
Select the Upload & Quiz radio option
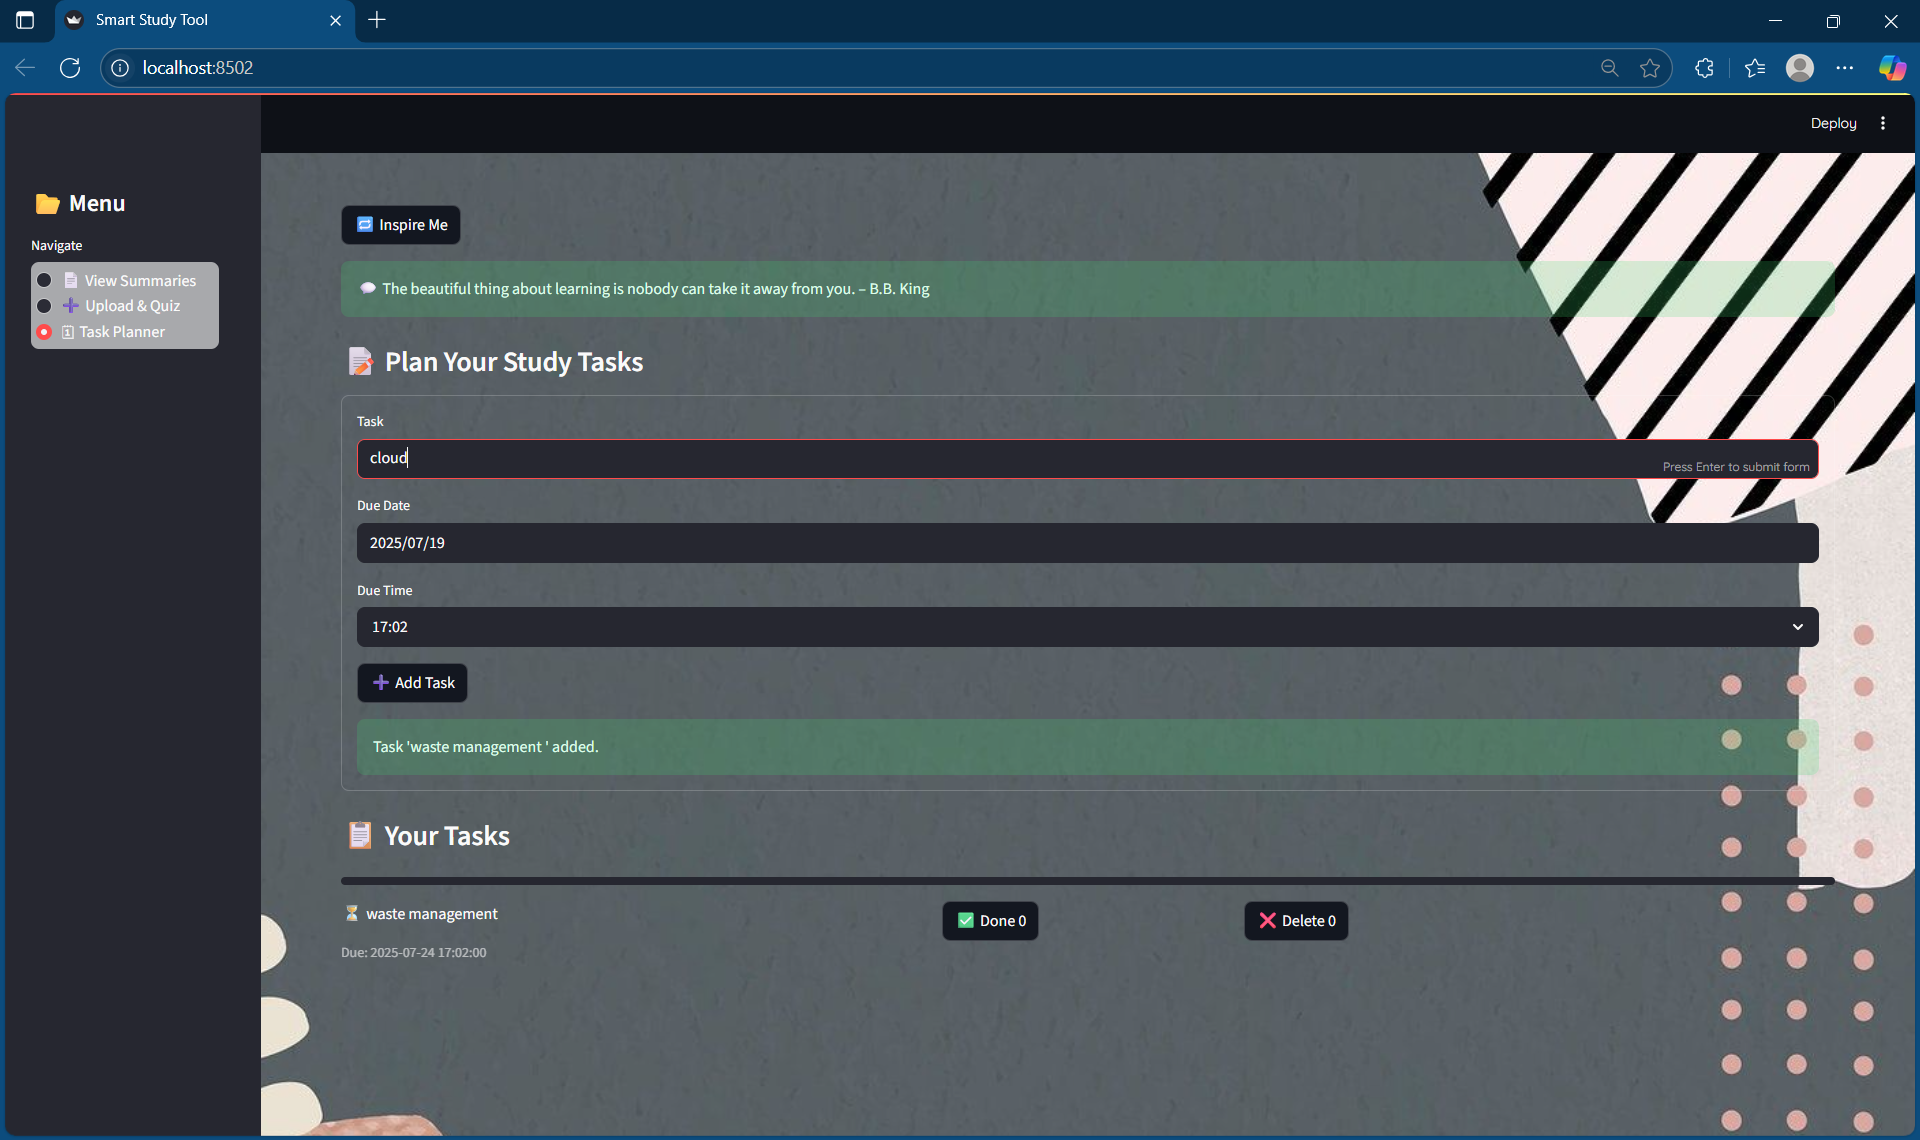click(x=44, y=306)
